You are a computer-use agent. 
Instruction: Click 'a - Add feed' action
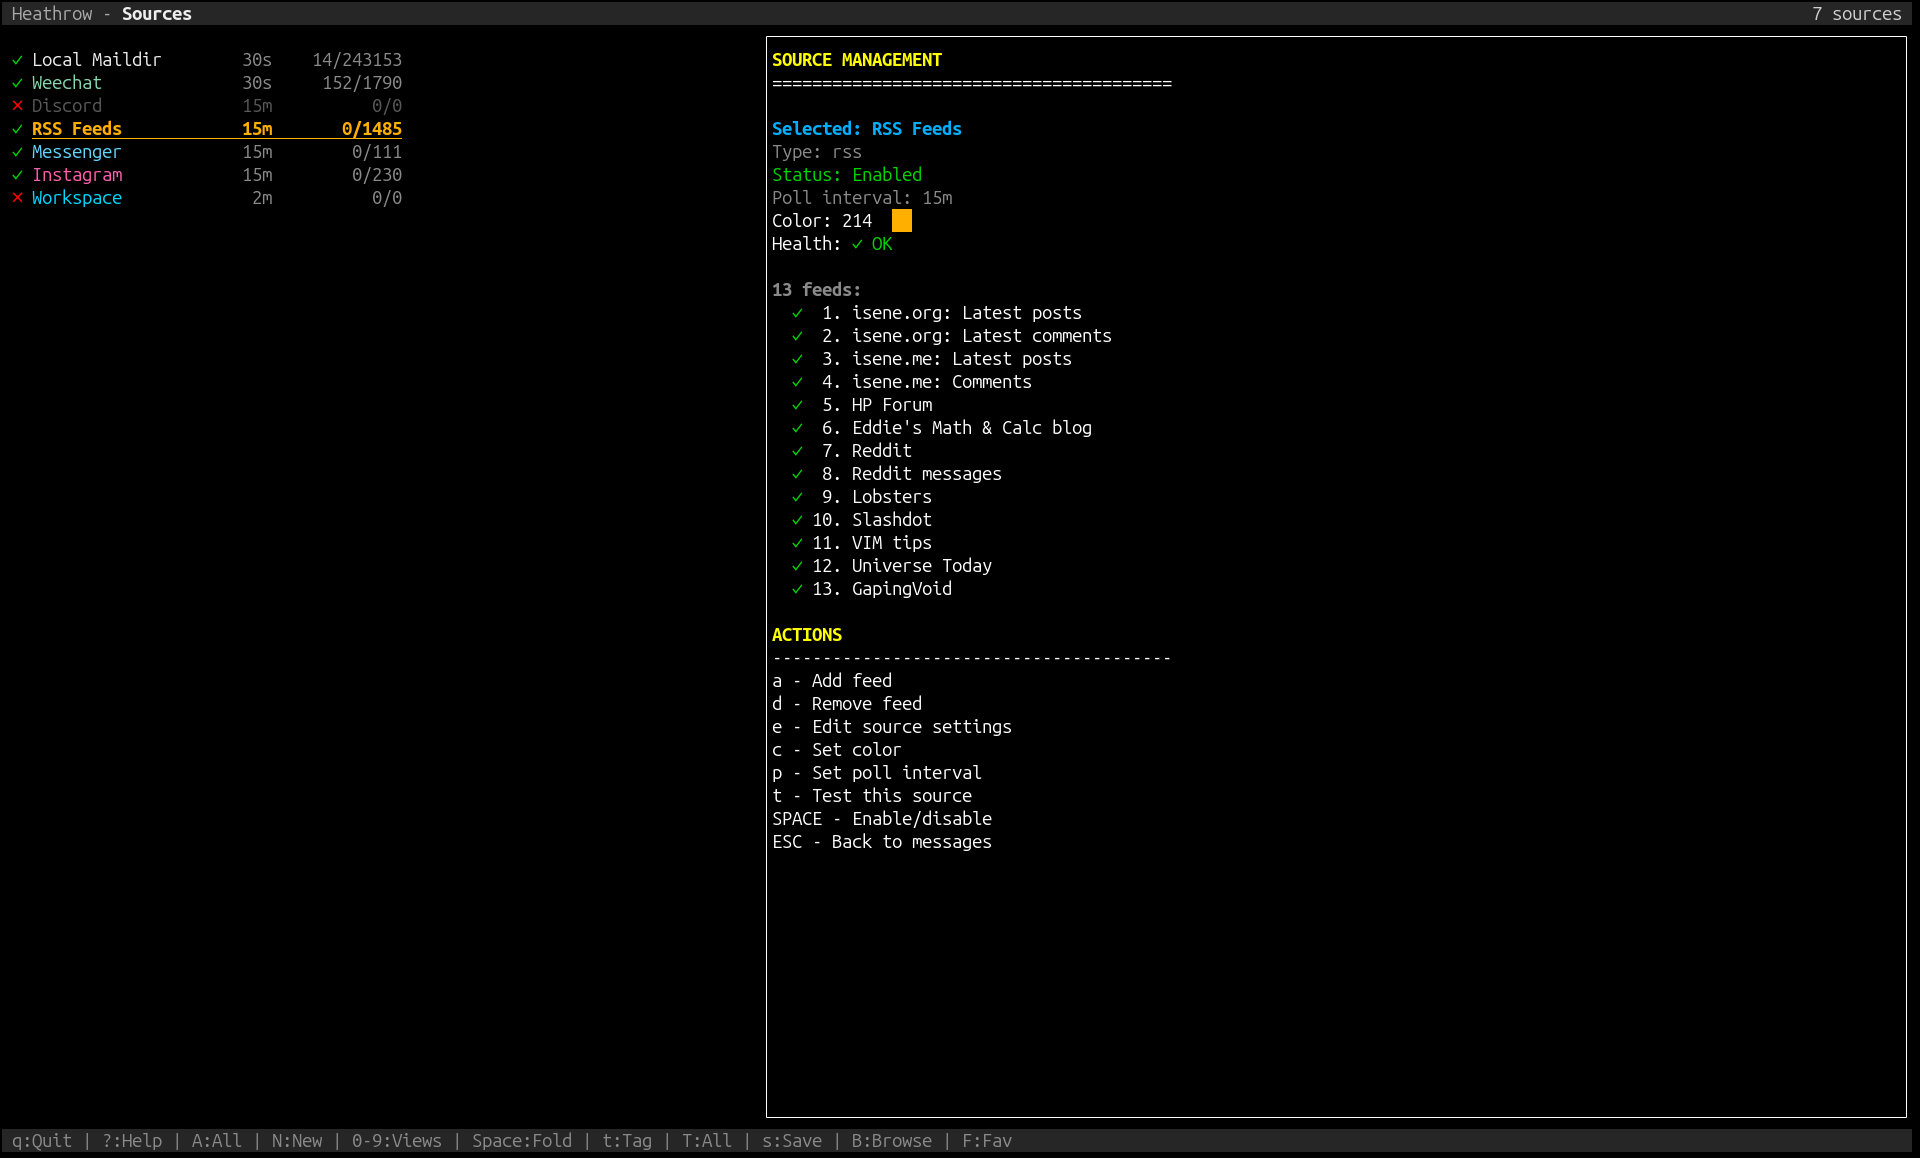point(832,680)
